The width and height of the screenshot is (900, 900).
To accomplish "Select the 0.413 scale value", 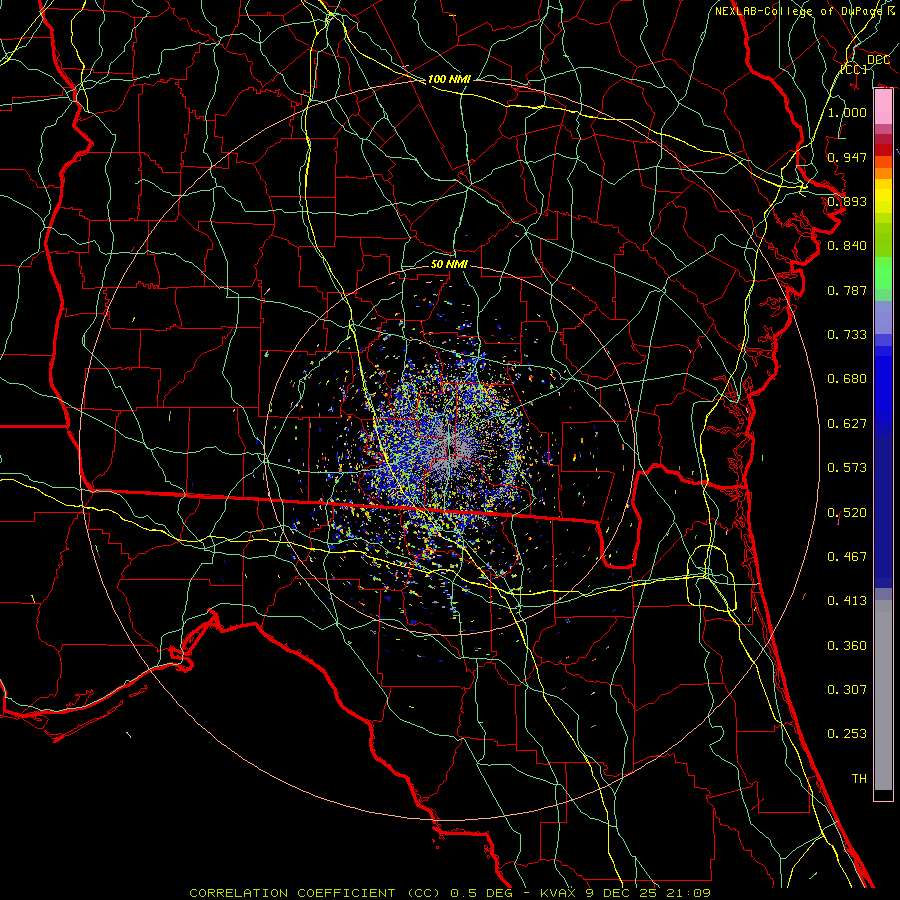I will pos(847,601).
